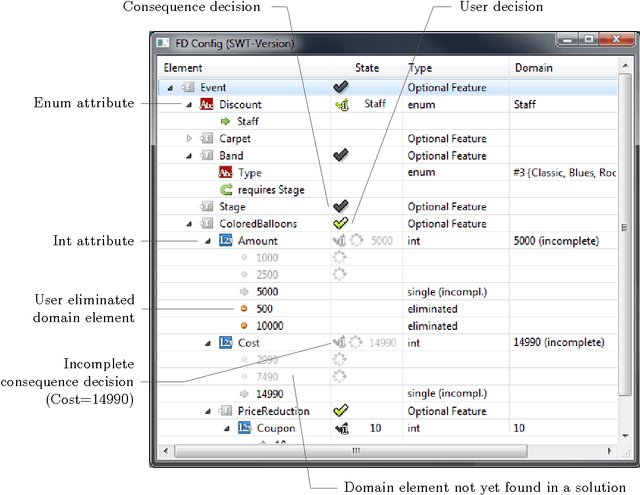Viewport: 640px width, 495px height.
Task: Click the Amount int attribute icon
Action: [225, 241]
